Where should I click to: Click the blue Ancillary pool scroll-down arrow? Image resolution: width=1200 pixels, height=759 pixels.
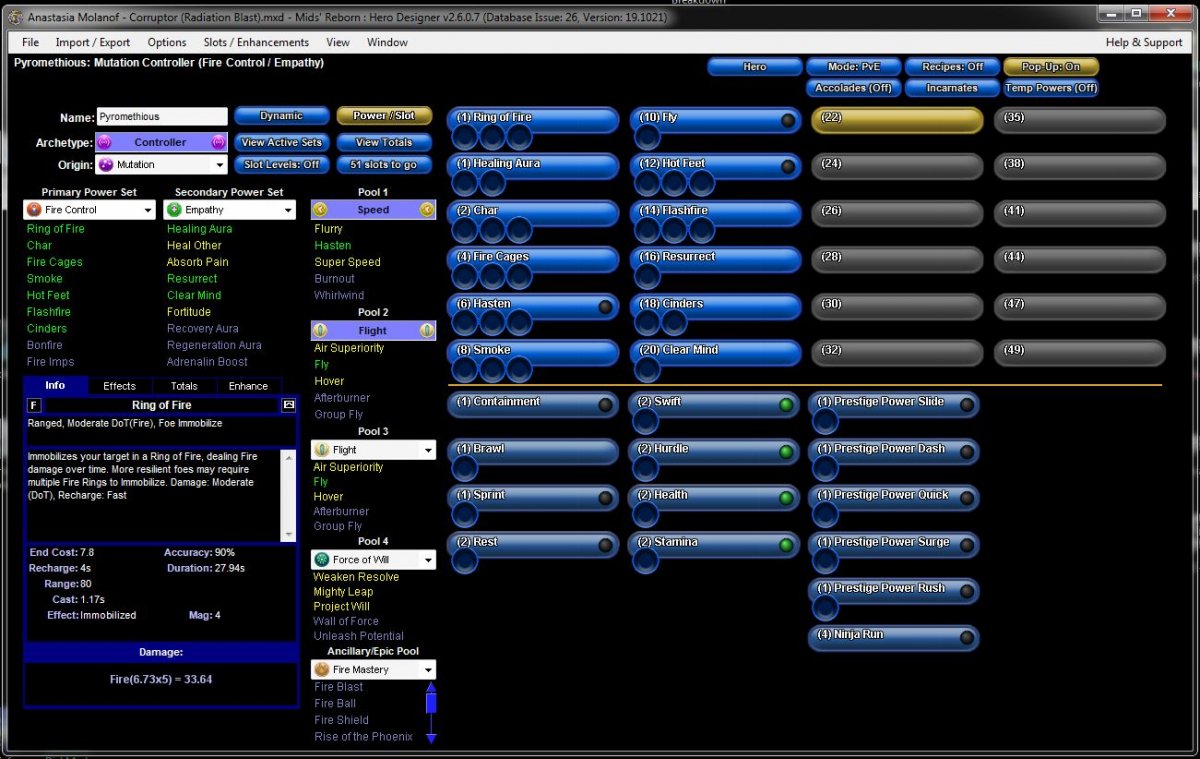tap(432, 738)
